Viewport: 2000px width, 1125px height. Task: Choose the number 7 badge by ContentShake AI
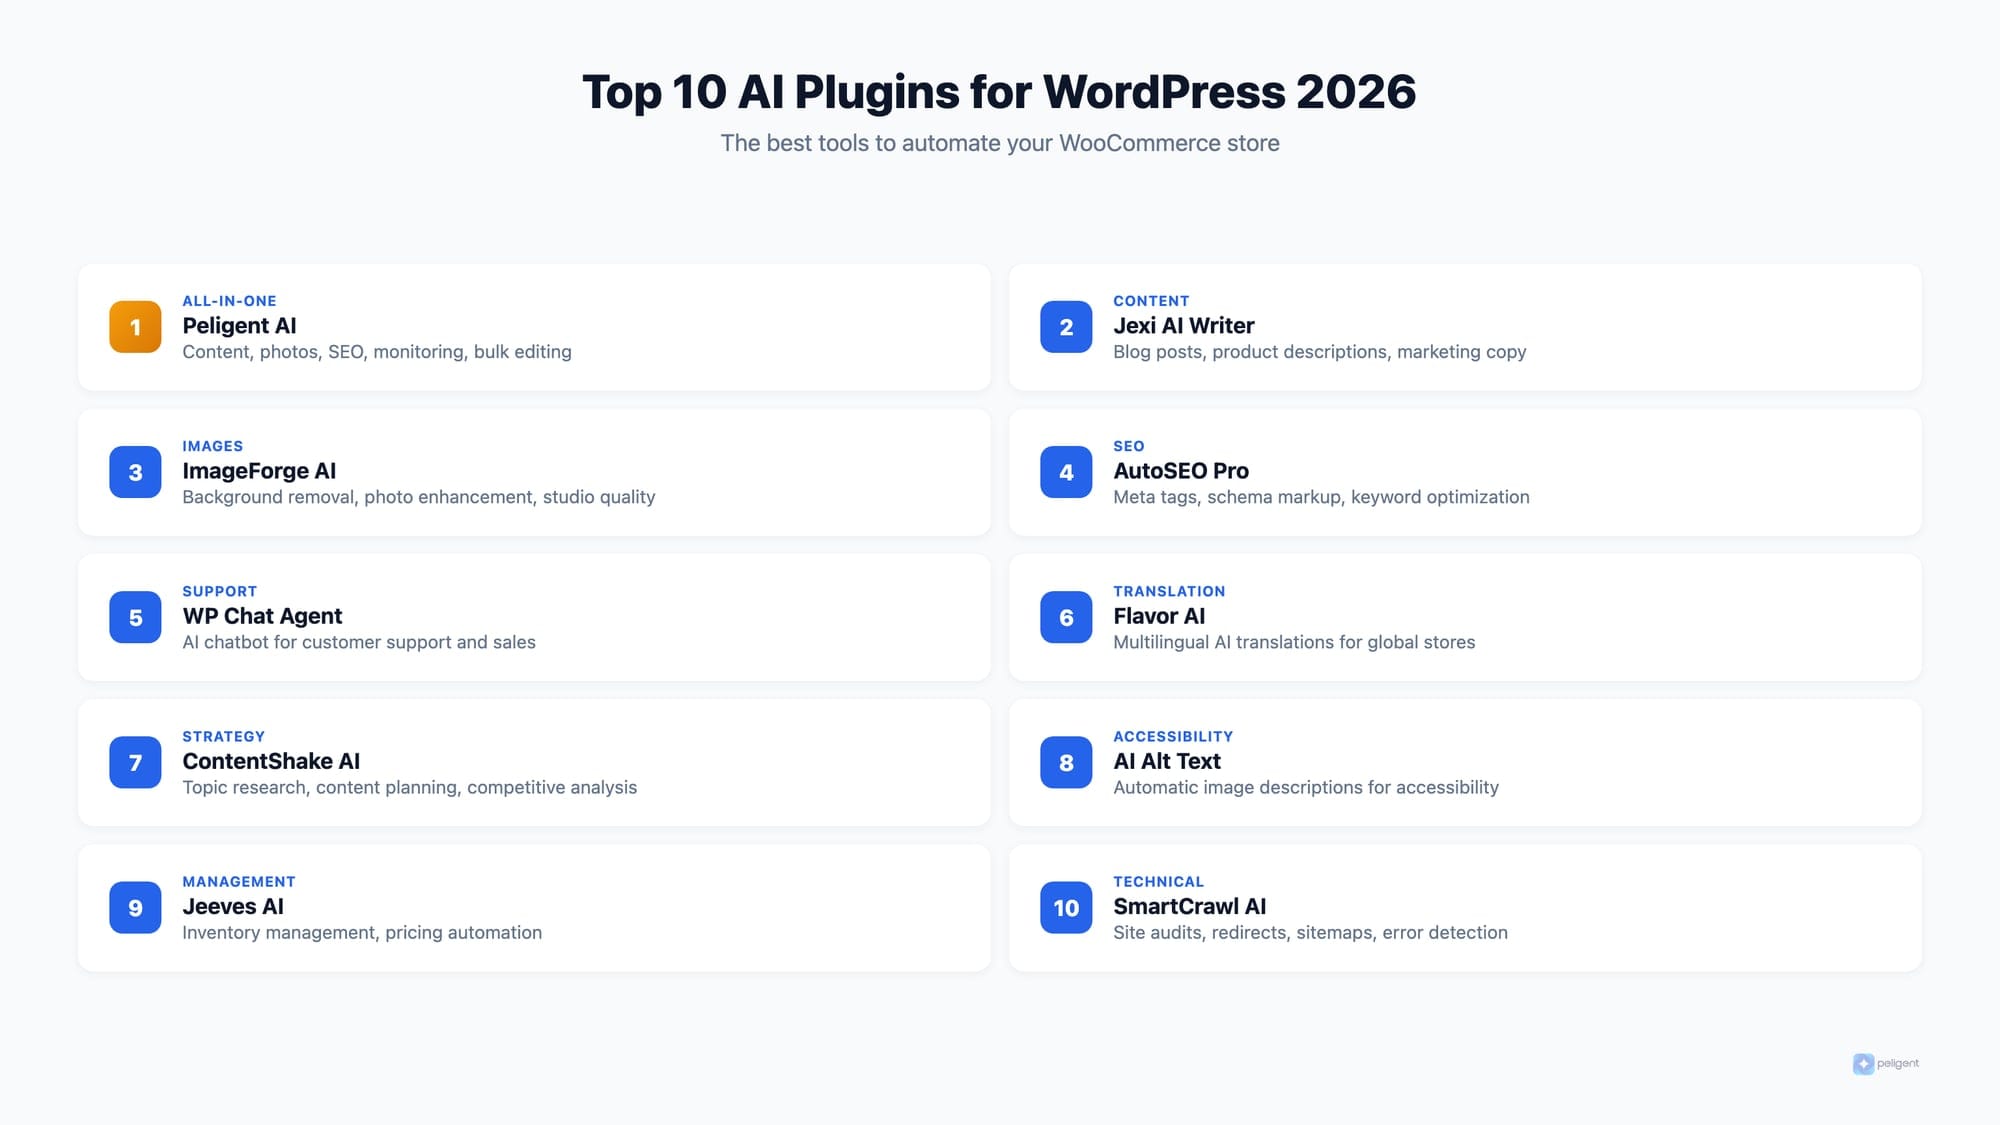[x=135, y=762]
